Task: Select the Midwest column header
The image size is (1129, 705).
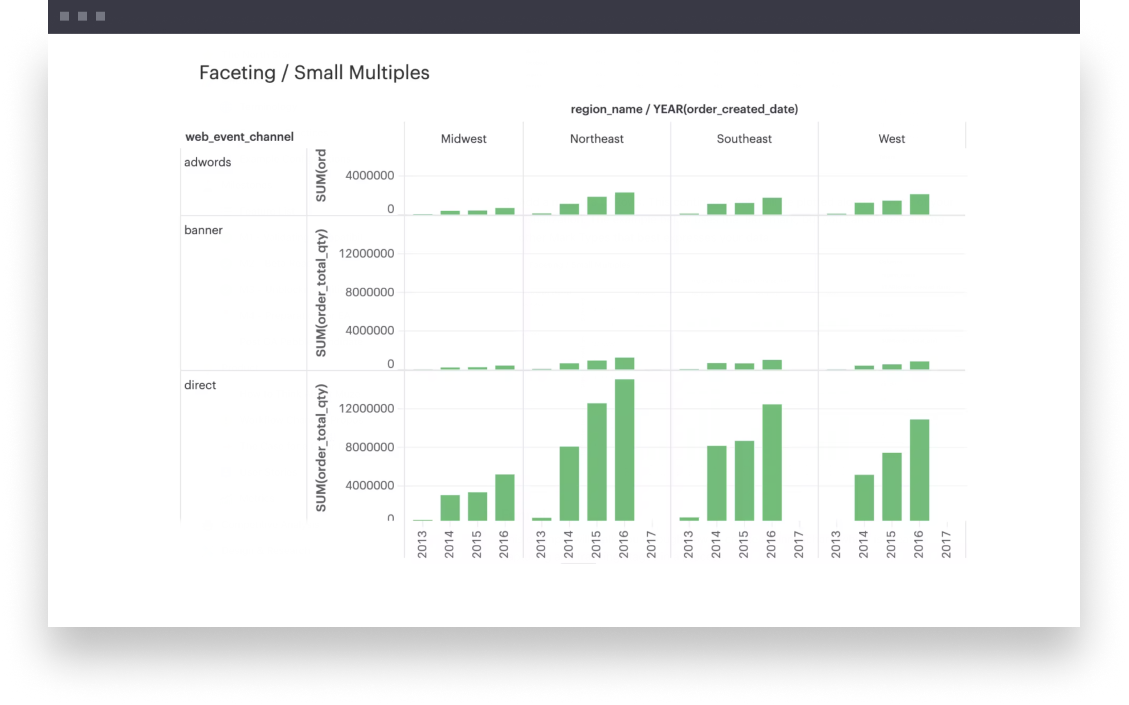Action: click(x=463, y=139)
